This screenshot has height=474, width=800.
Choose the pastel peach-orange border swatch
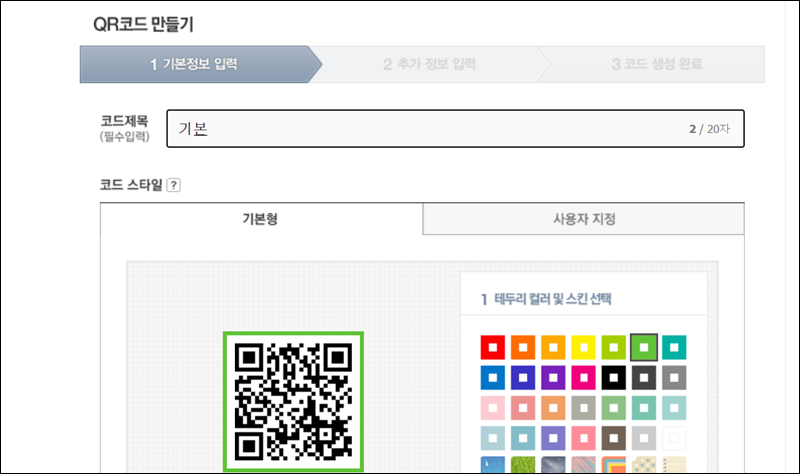pos(553,408)
